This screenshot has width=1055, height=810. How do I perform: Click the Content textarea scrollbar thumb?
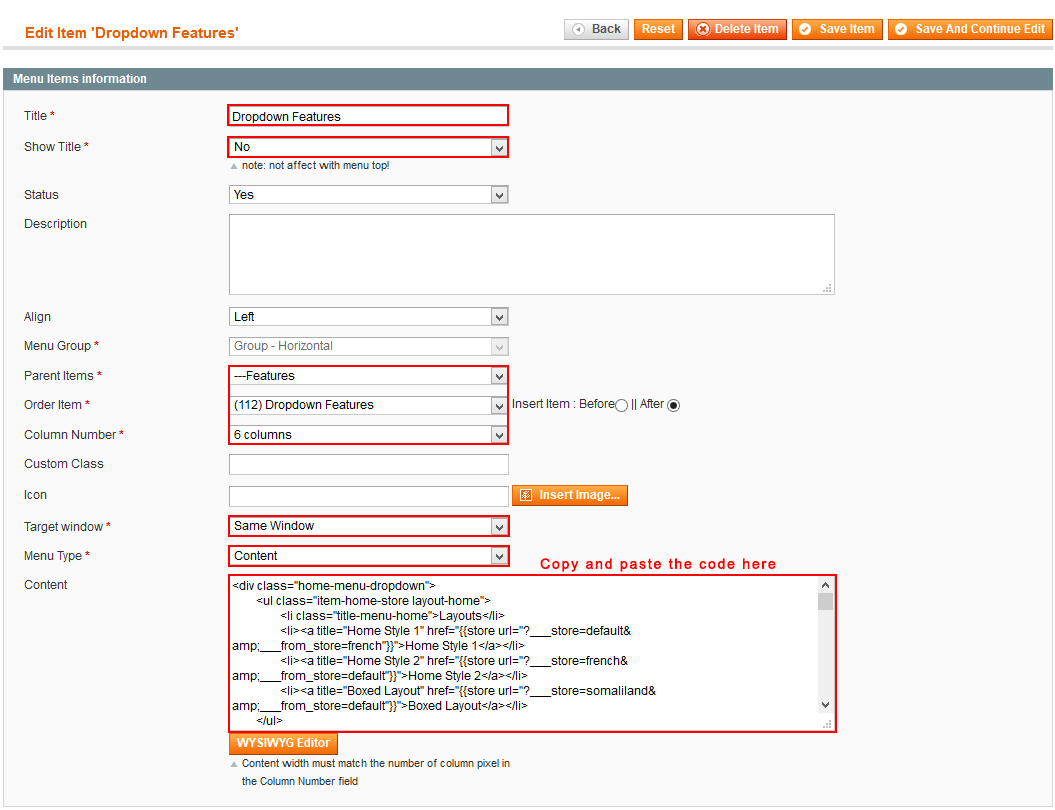pos(826,601)
